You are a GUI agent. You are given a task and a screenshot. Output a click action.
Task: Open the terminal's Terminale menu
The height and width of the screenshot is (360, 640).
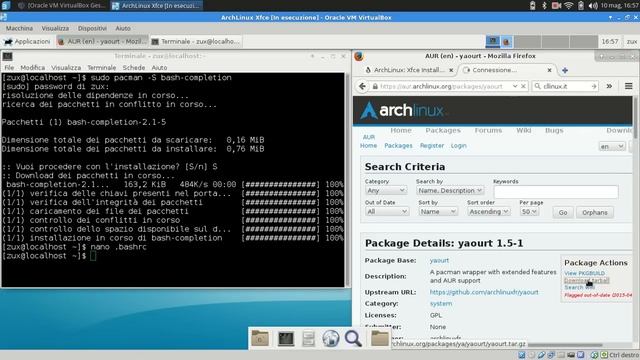(102, 68)
